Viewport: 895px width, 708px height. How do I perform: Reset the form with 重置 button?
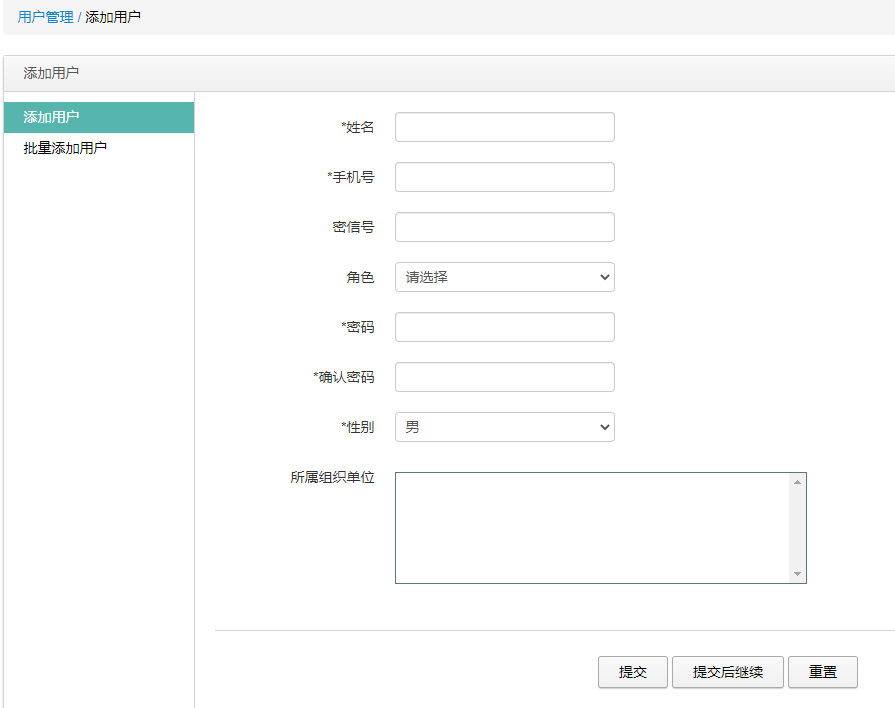point(822,672)
